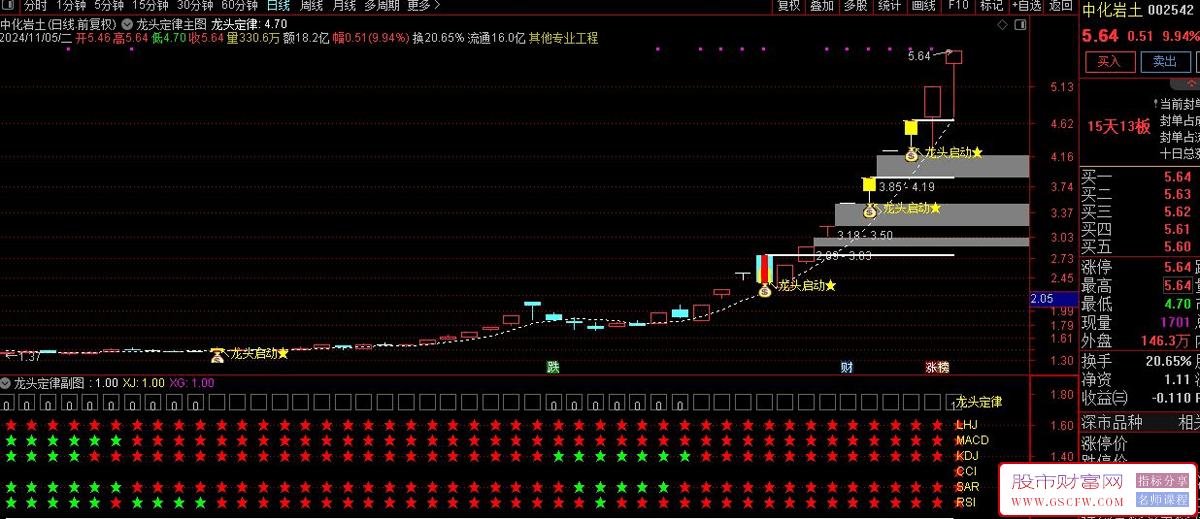
Task: Click the RSI row label
Action: 967,502
